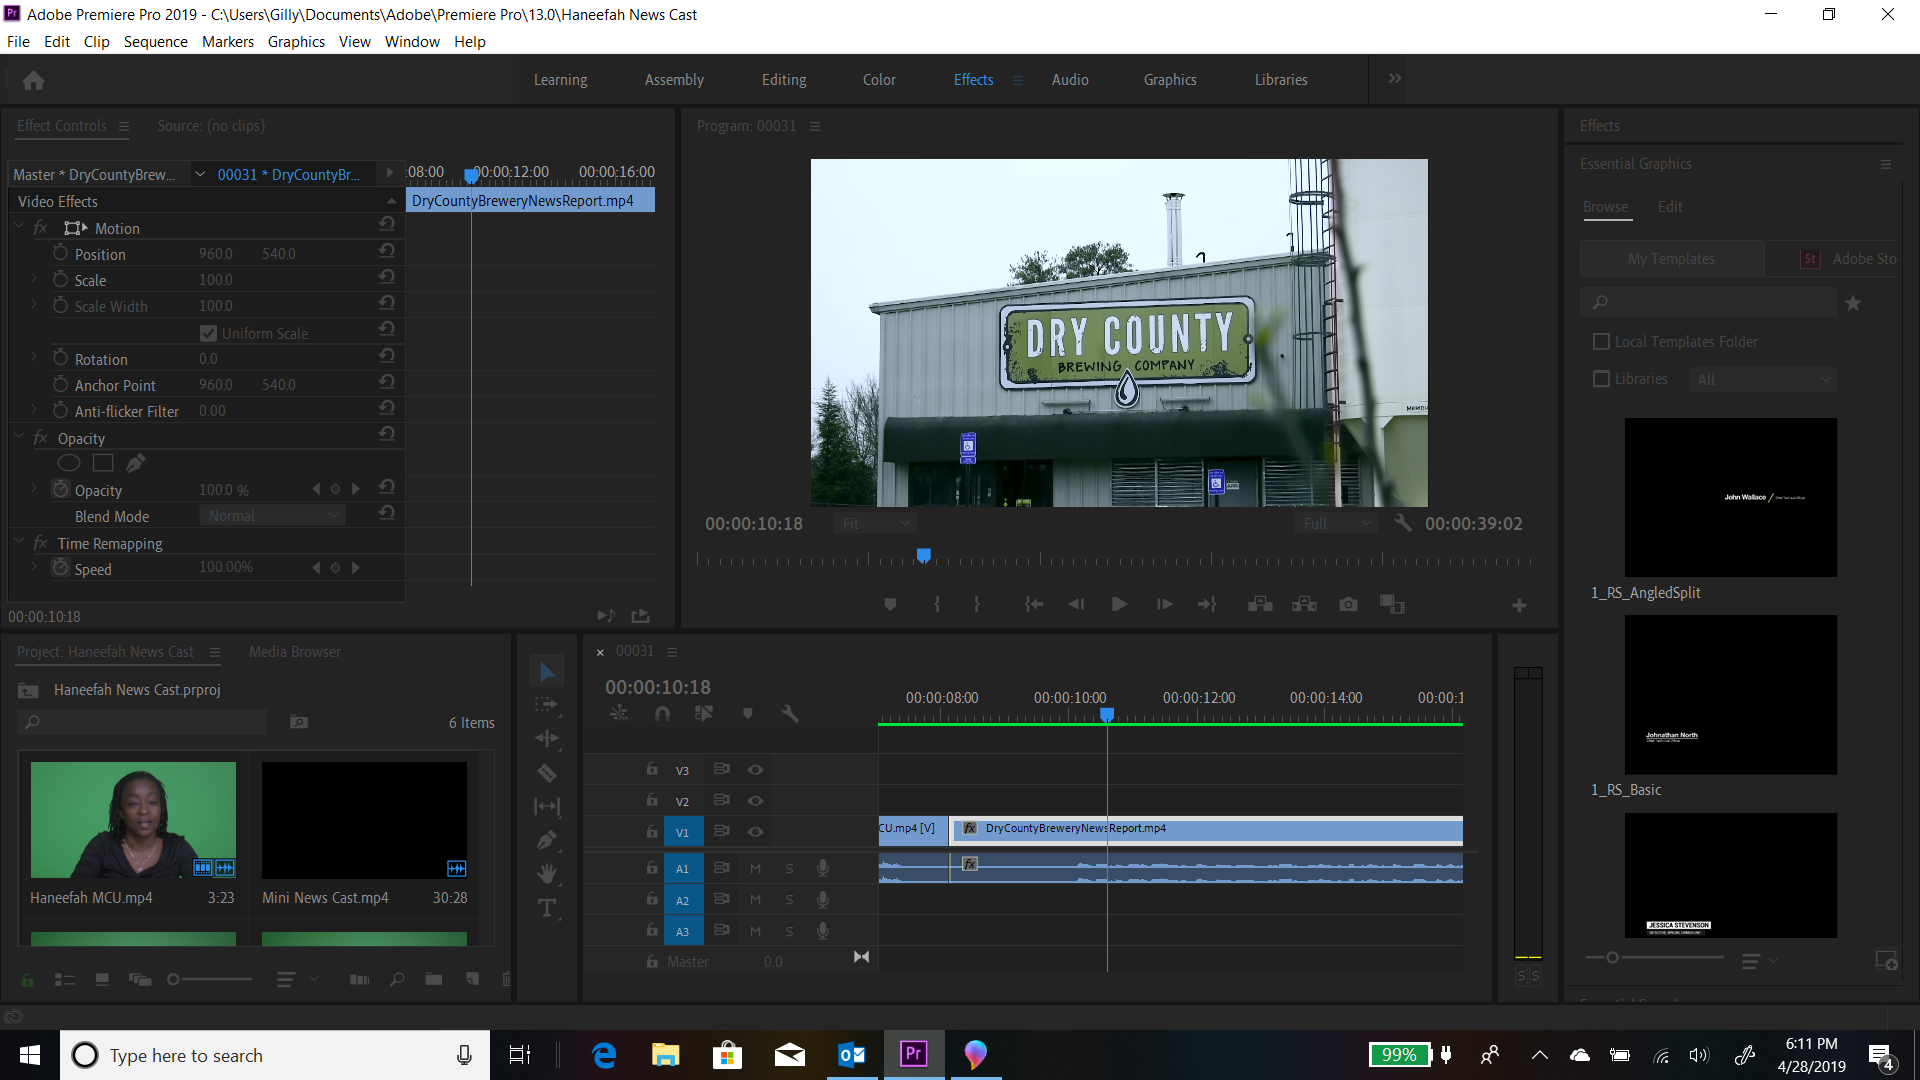Open the Blend Mode dropdown

pos(271,515)
